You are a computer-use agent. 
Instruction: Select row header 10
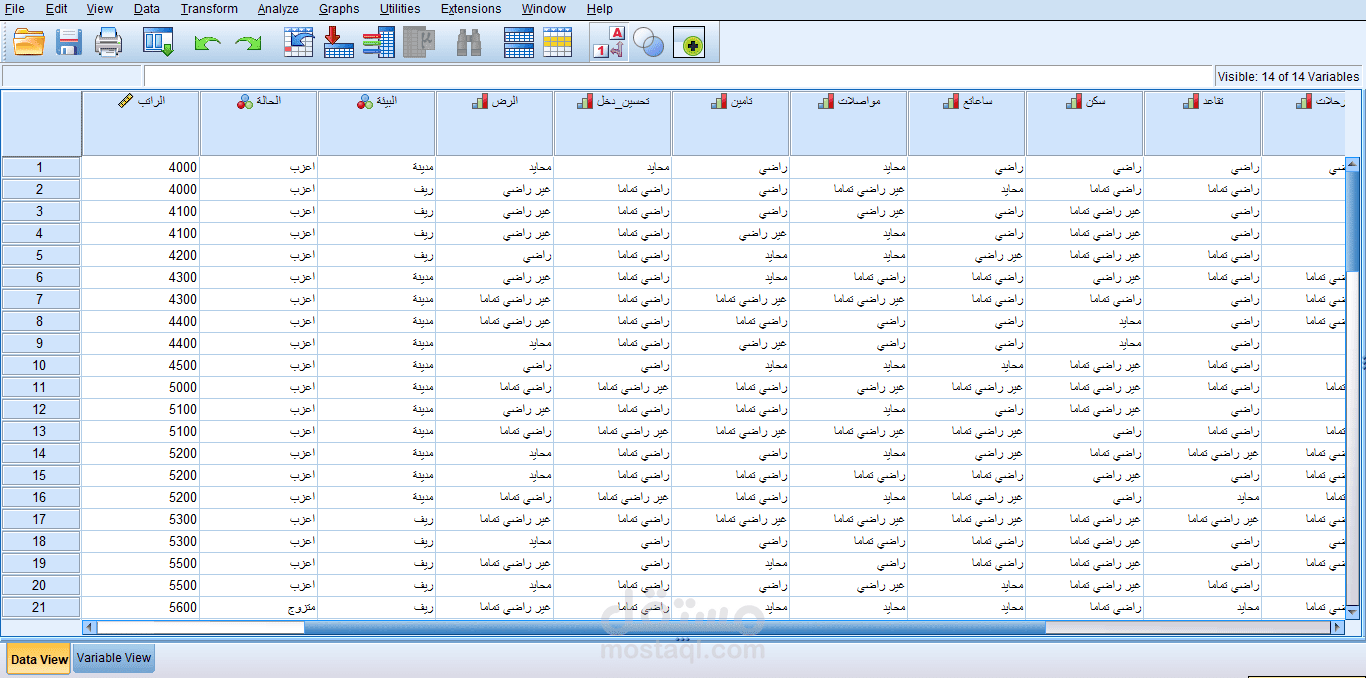[40, 365]
